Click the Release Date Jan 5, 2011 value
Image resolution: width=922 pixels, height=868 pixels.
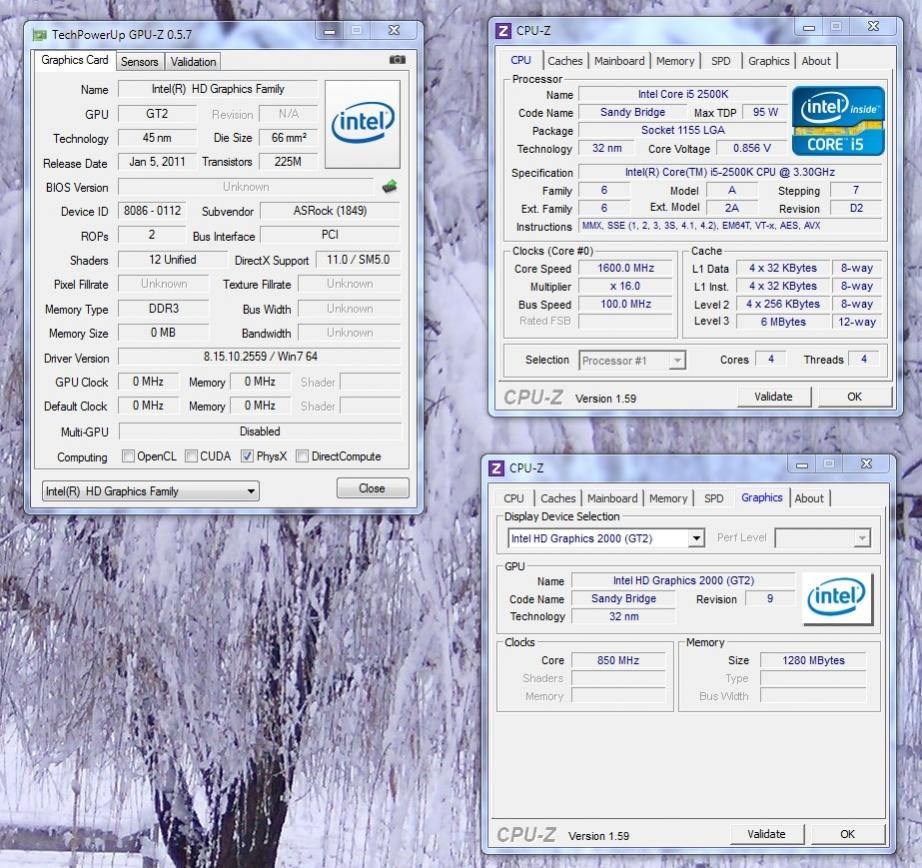157,162
